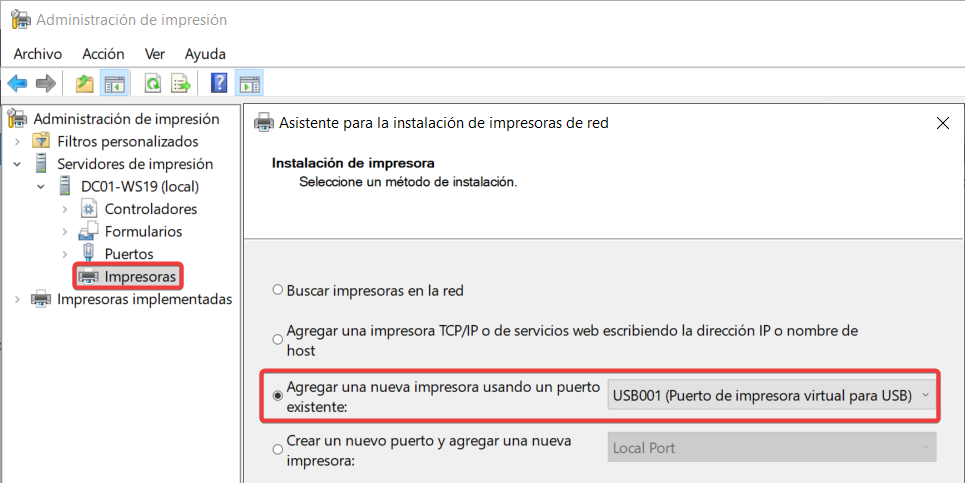The height and width of the screenshot is (483, 965).
Task: Open Help via the blue question mark icon
Action: pyautogui.click(x=219, y=83)
